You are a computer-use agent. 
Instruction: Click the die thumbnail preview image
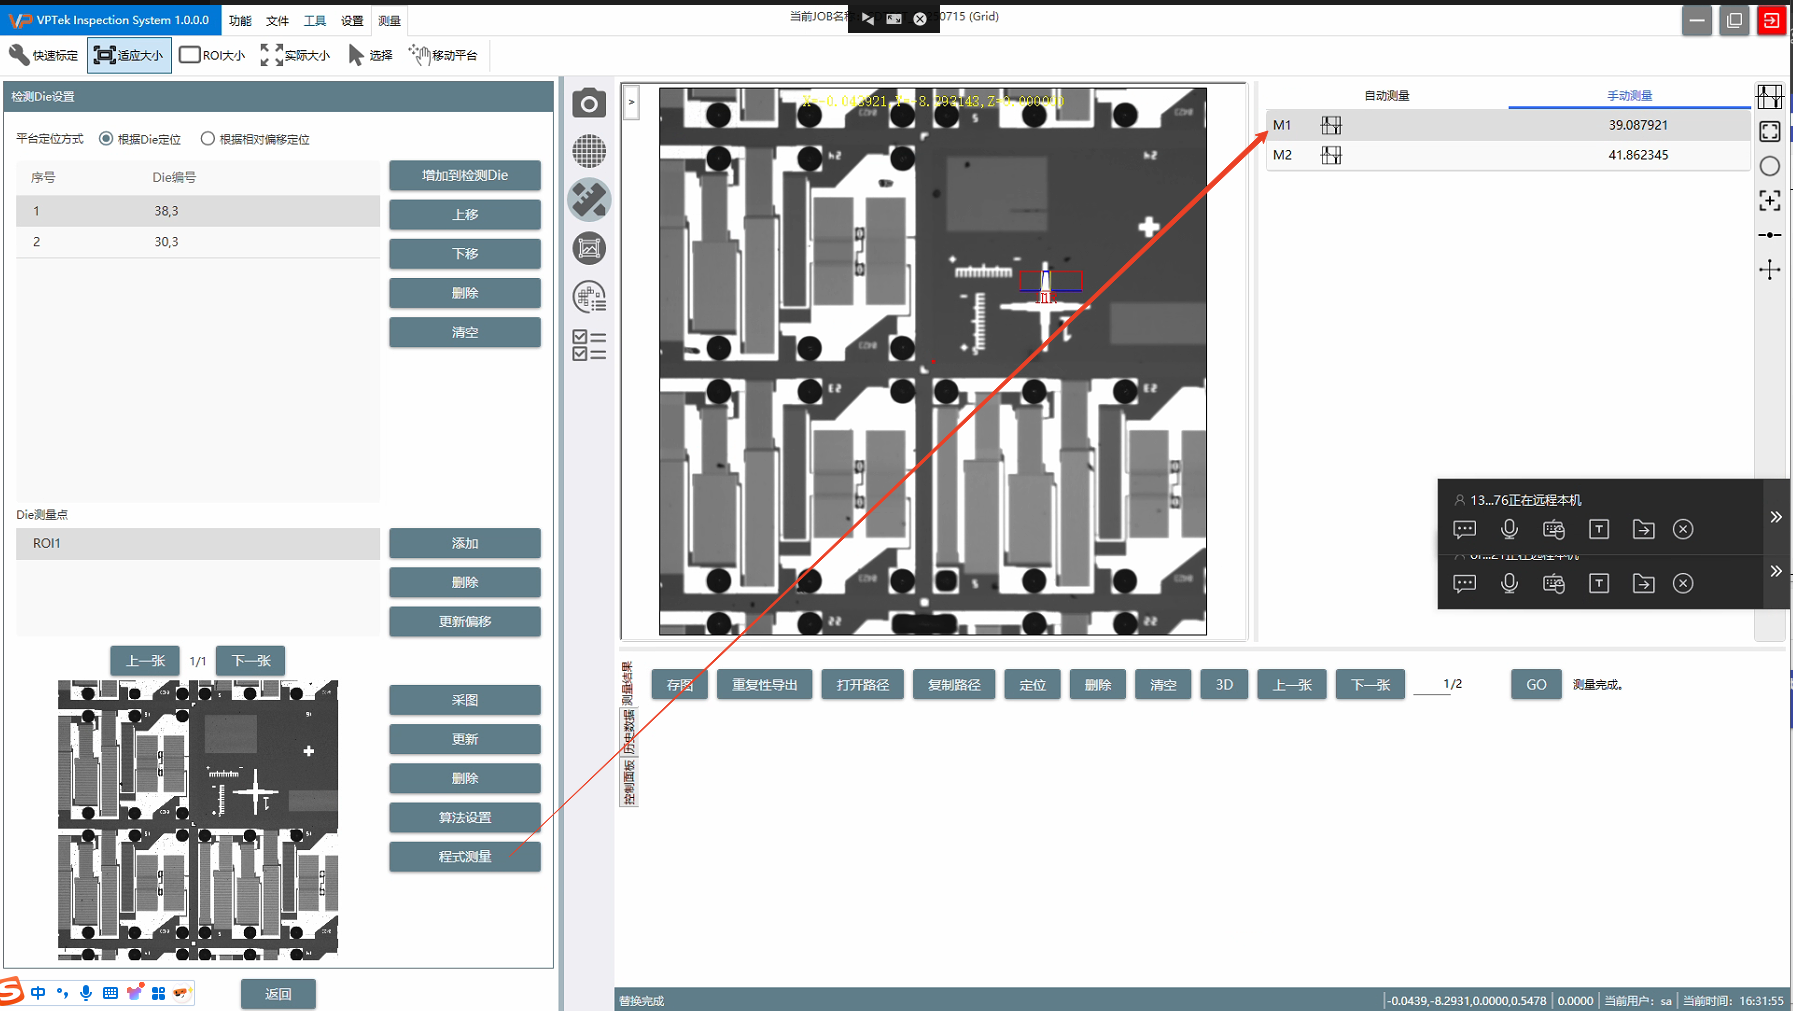tap(198, 819)
